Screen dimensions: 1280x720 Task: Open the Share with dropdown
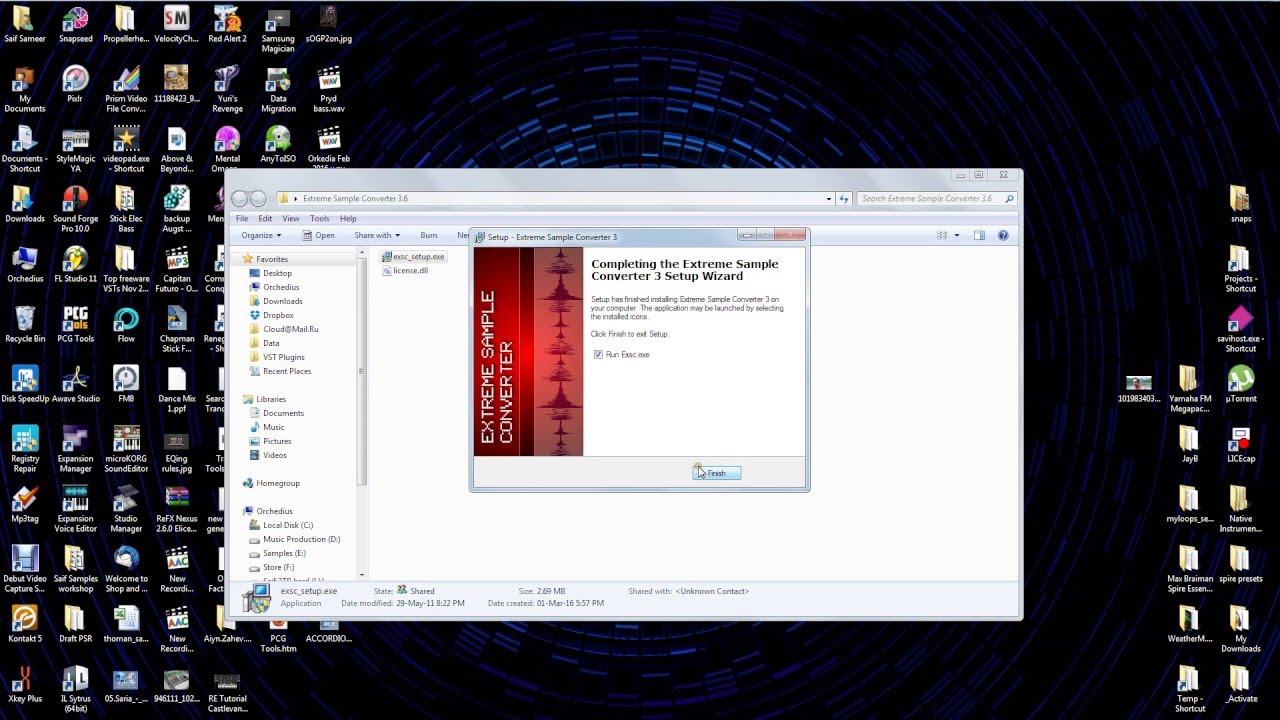click(376, 235)
